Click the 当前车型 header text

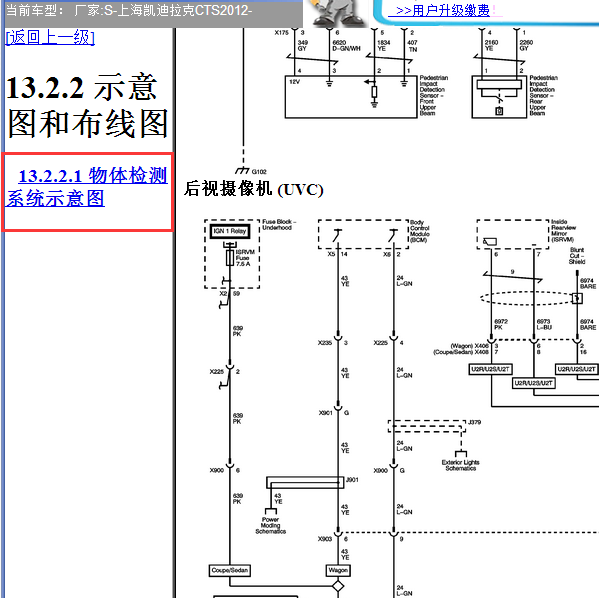tap(129, 10)
